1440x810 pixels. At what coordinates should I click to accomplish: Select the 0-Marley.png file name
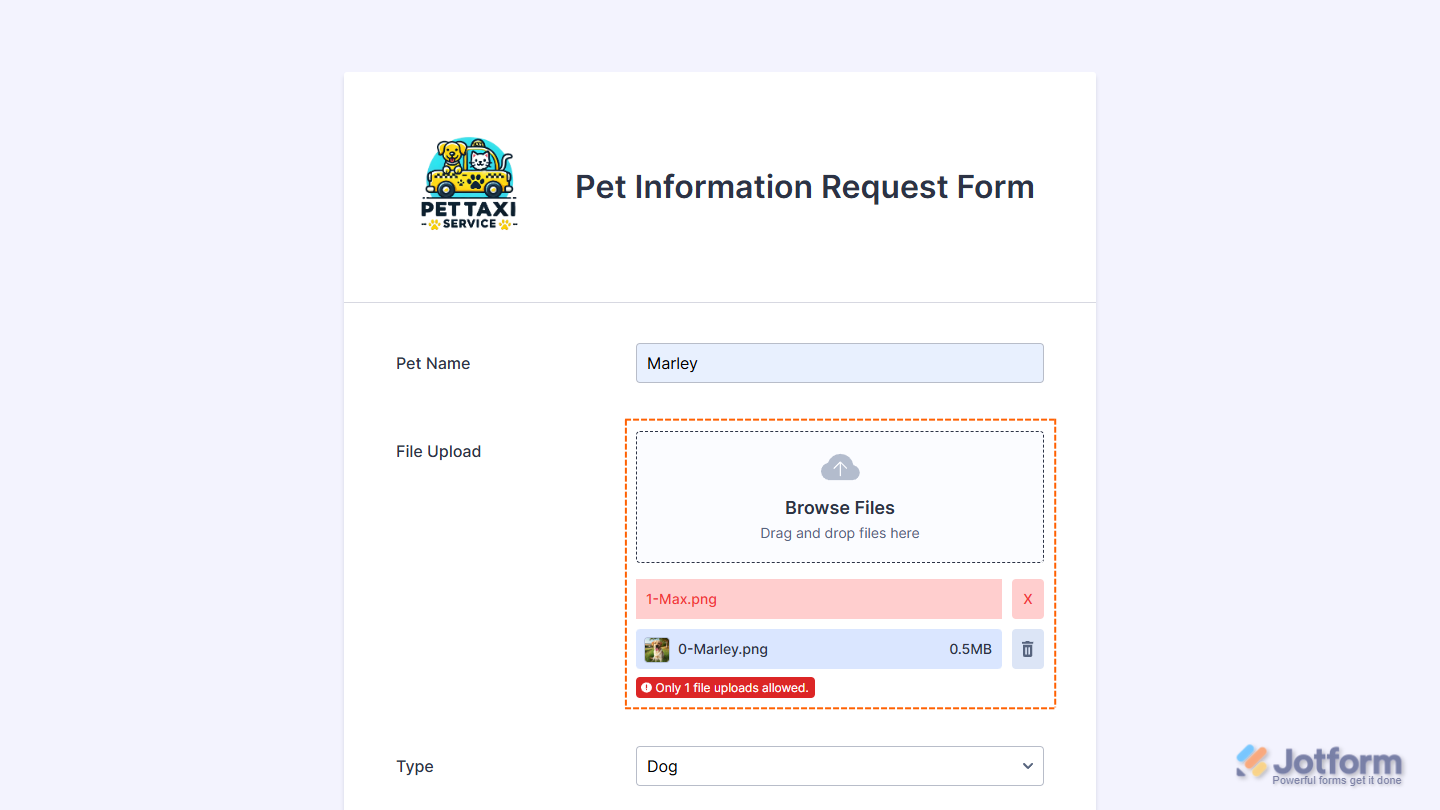click(x=723, y=649)
